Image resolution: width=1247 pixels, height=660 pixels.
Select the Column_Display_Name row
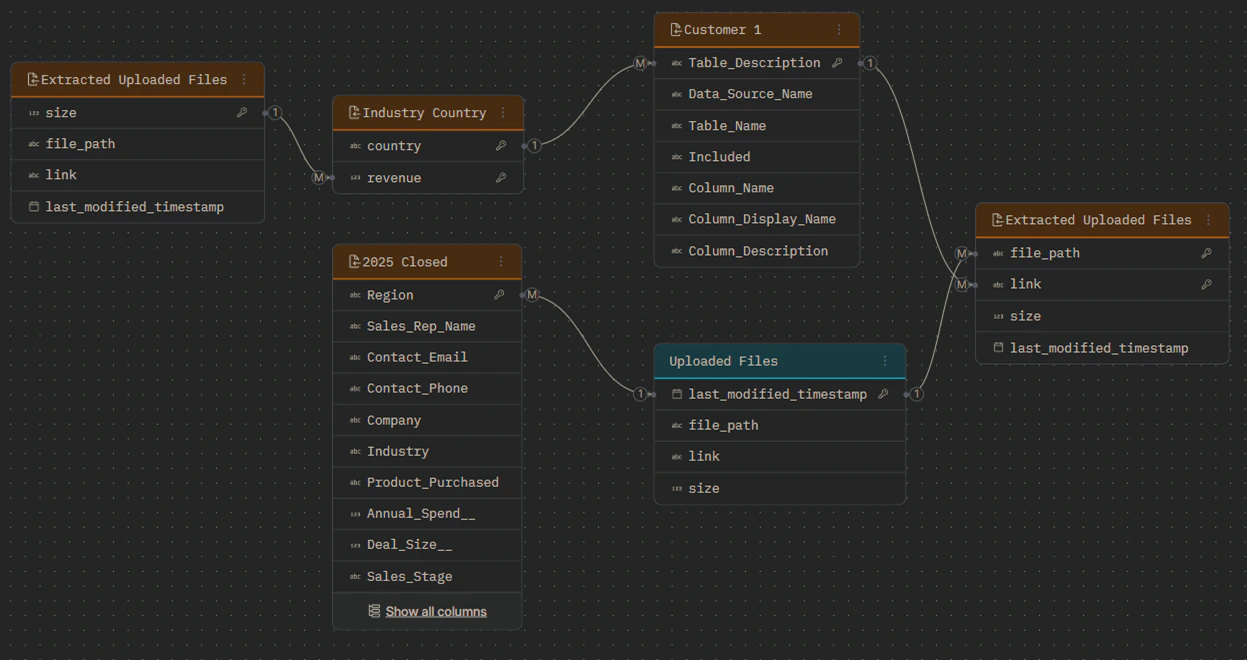pos(757,219)
